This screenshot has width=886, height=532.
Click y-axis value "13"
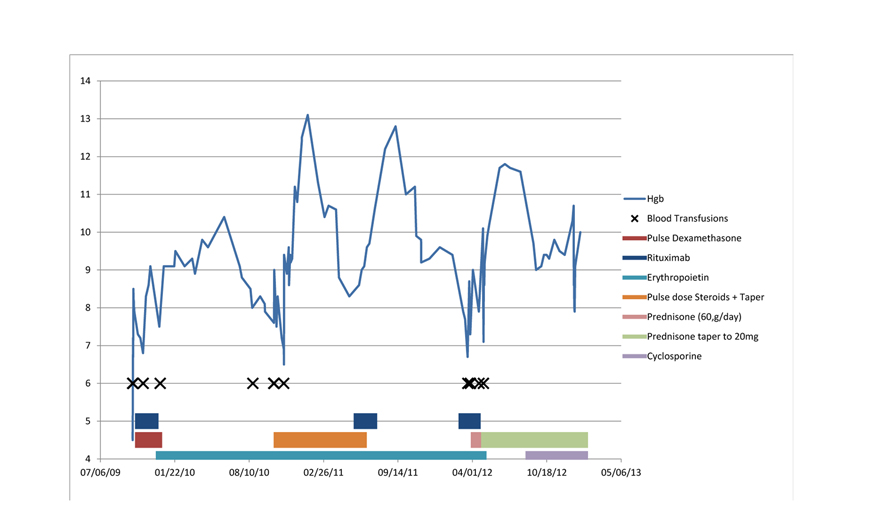click(85, 119)
